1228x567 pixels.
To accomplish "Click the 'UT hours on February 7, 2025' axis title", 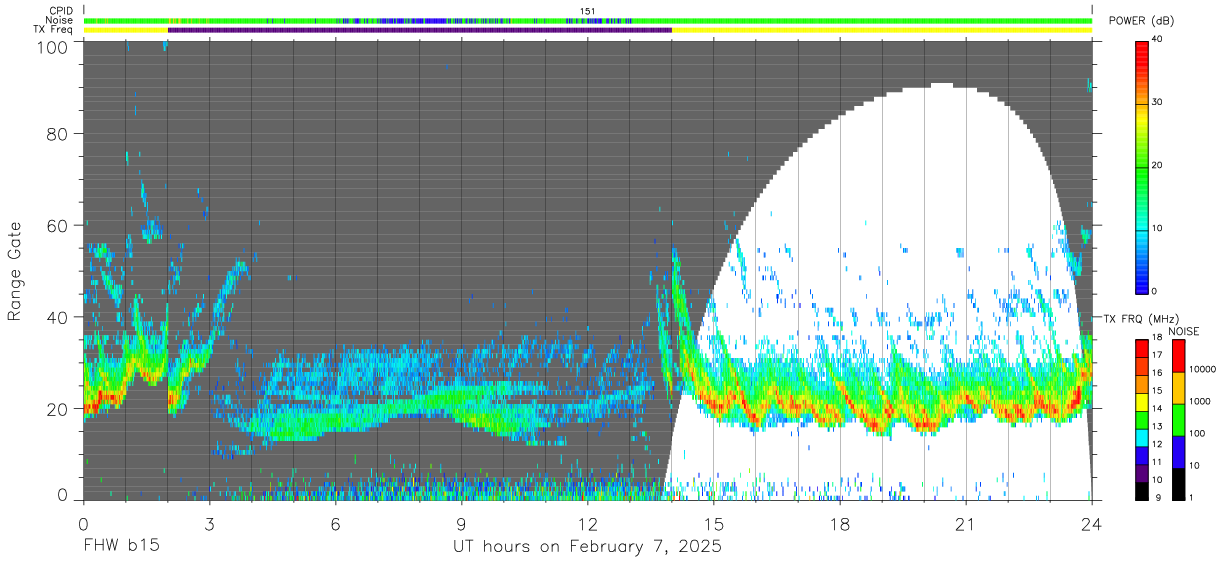I will [x=587, y=547].
